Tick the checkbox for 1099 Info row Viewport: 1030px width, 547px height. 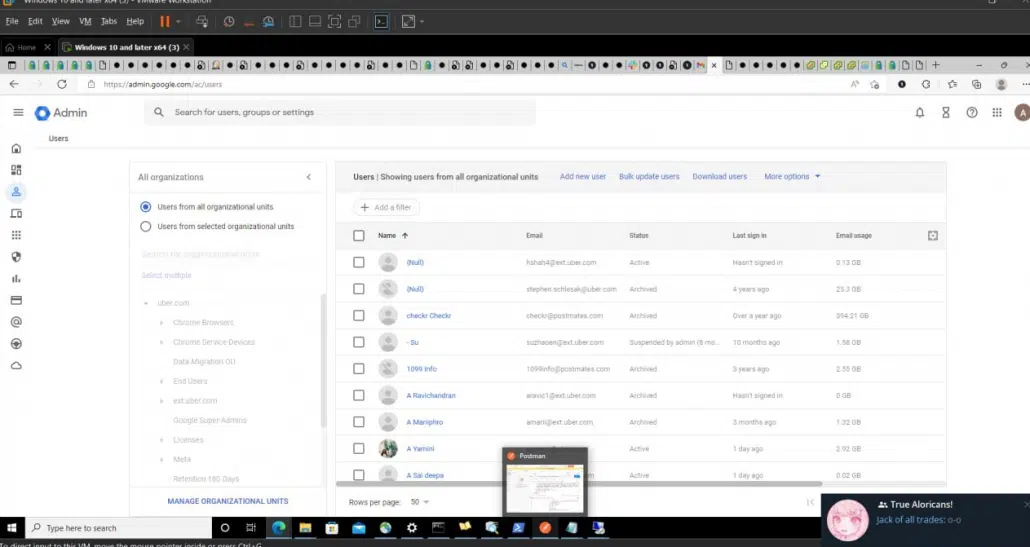tap(359, 368)
